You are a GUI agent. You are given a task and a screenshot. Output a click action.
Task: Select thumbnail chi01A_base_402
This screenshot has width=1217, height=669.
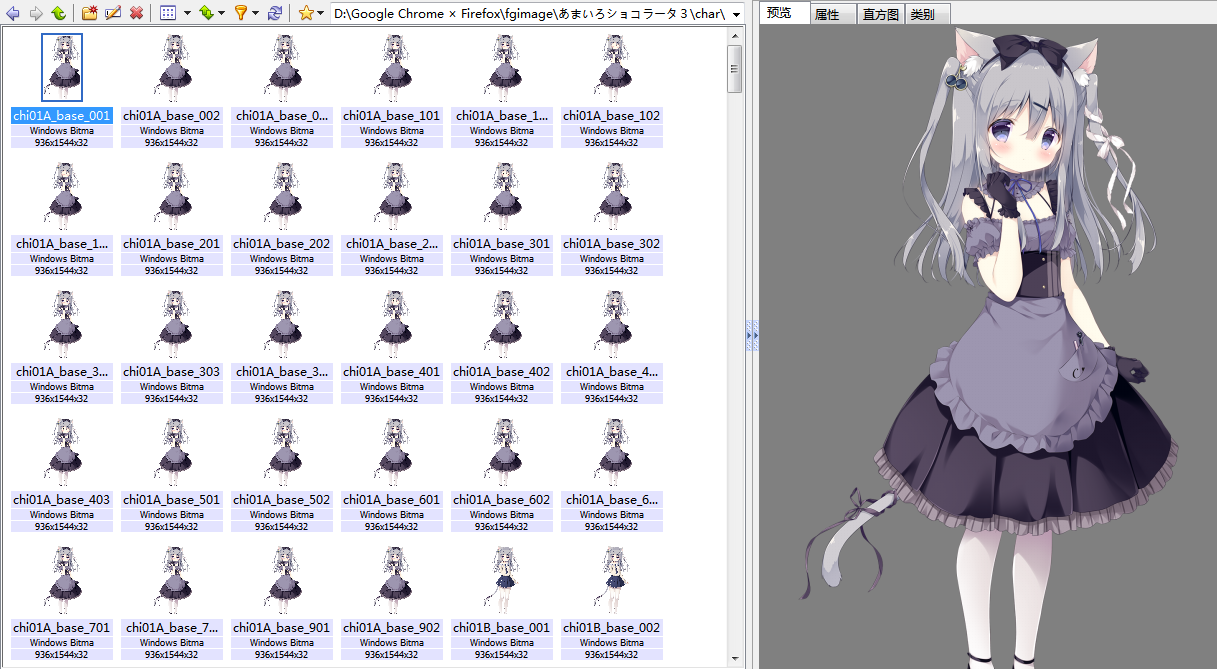(502, 323)
